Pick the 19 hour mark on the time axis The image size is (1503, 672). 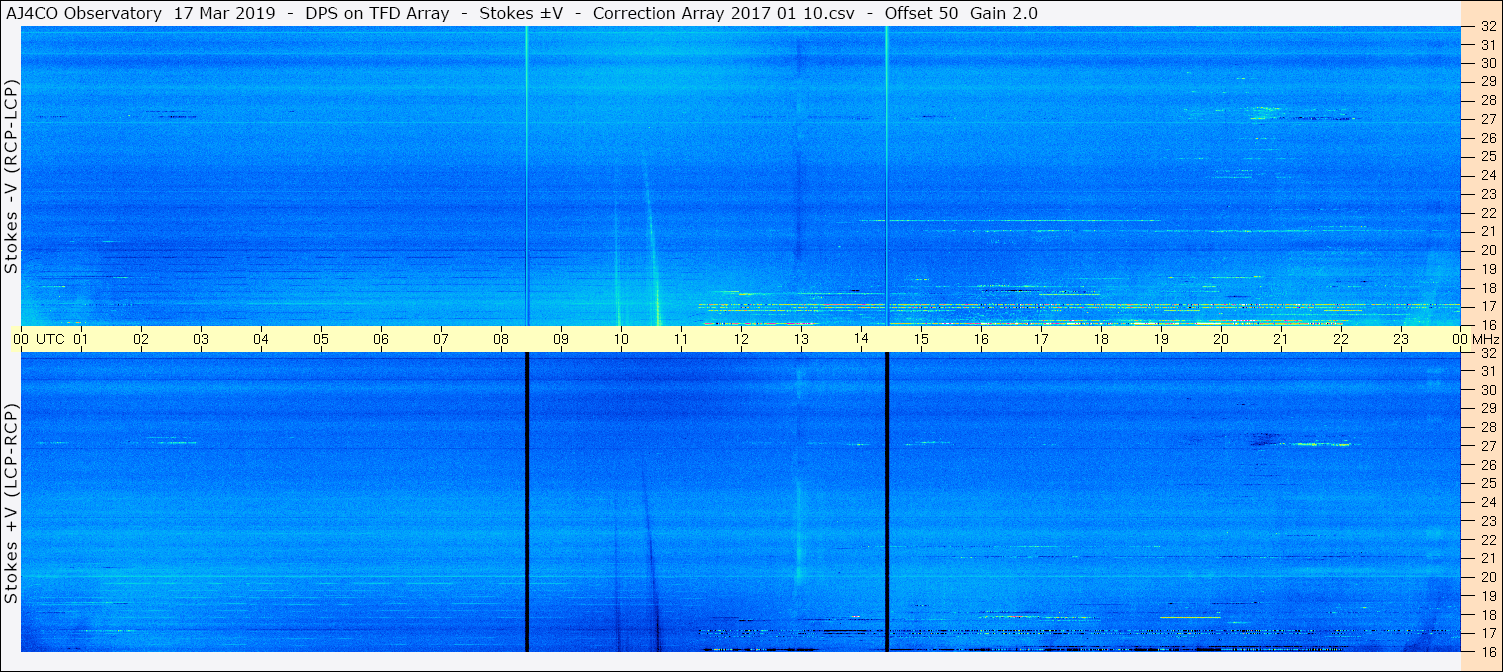click(1161, 339)
